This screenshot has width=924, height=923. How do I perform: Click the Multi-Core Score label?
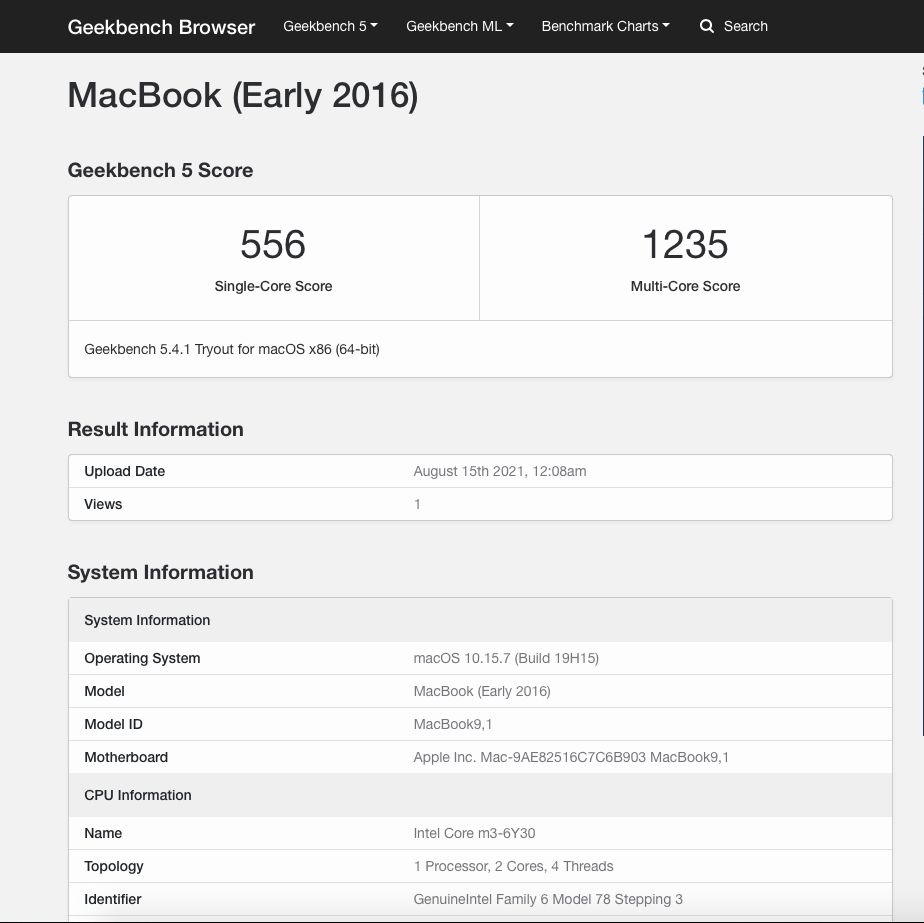pos(685,286)
